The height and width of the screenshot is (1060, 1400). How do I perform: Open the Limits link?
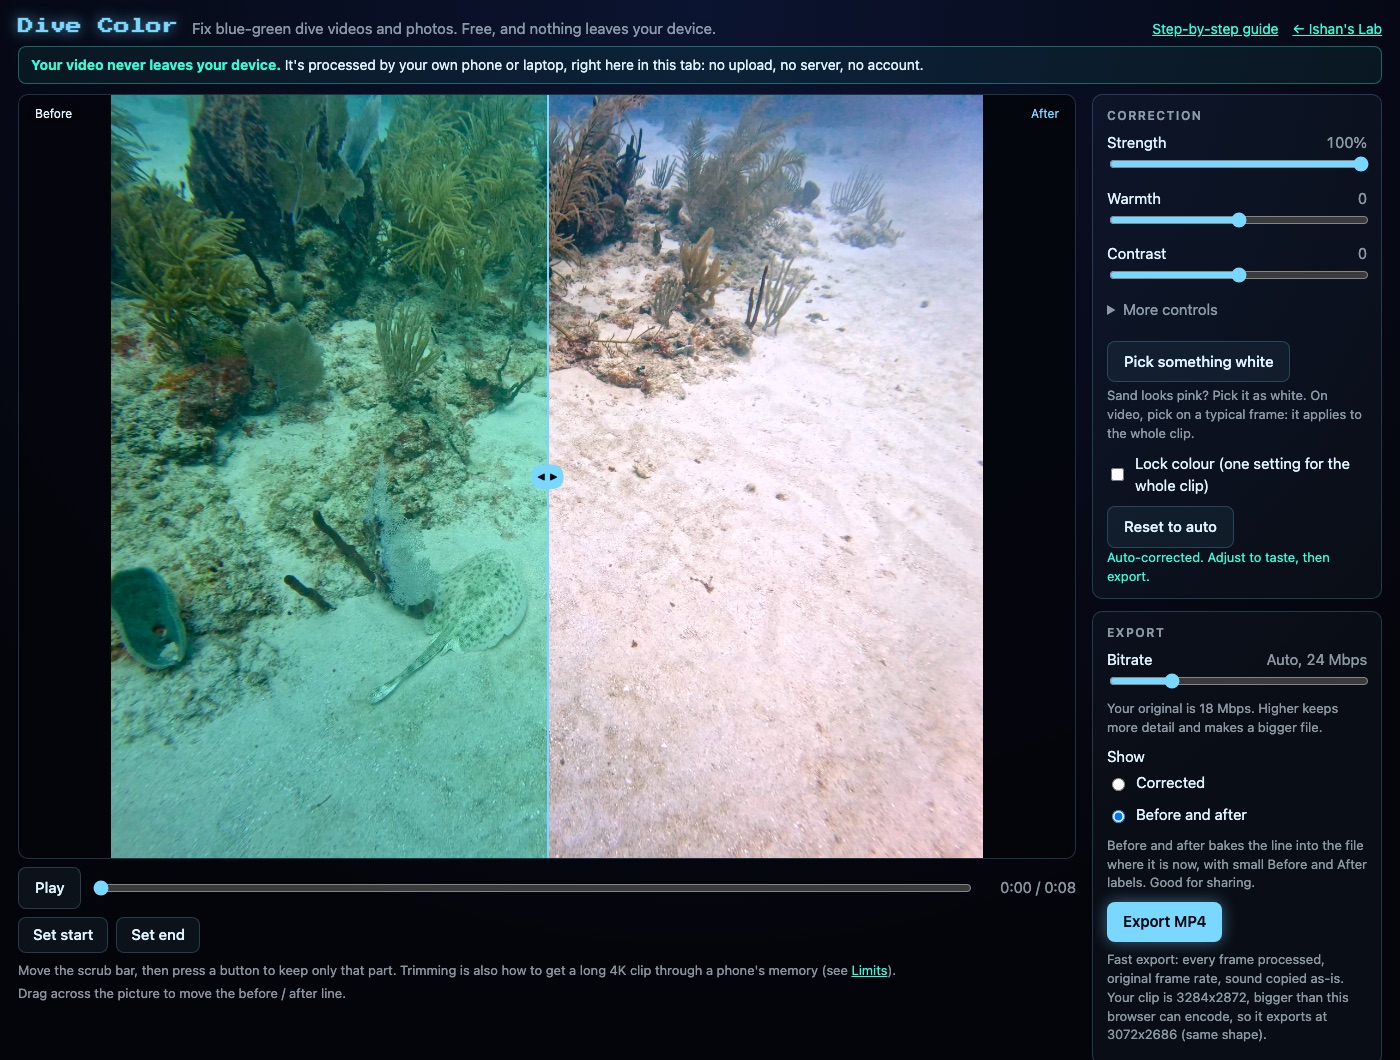click(869, 971)
